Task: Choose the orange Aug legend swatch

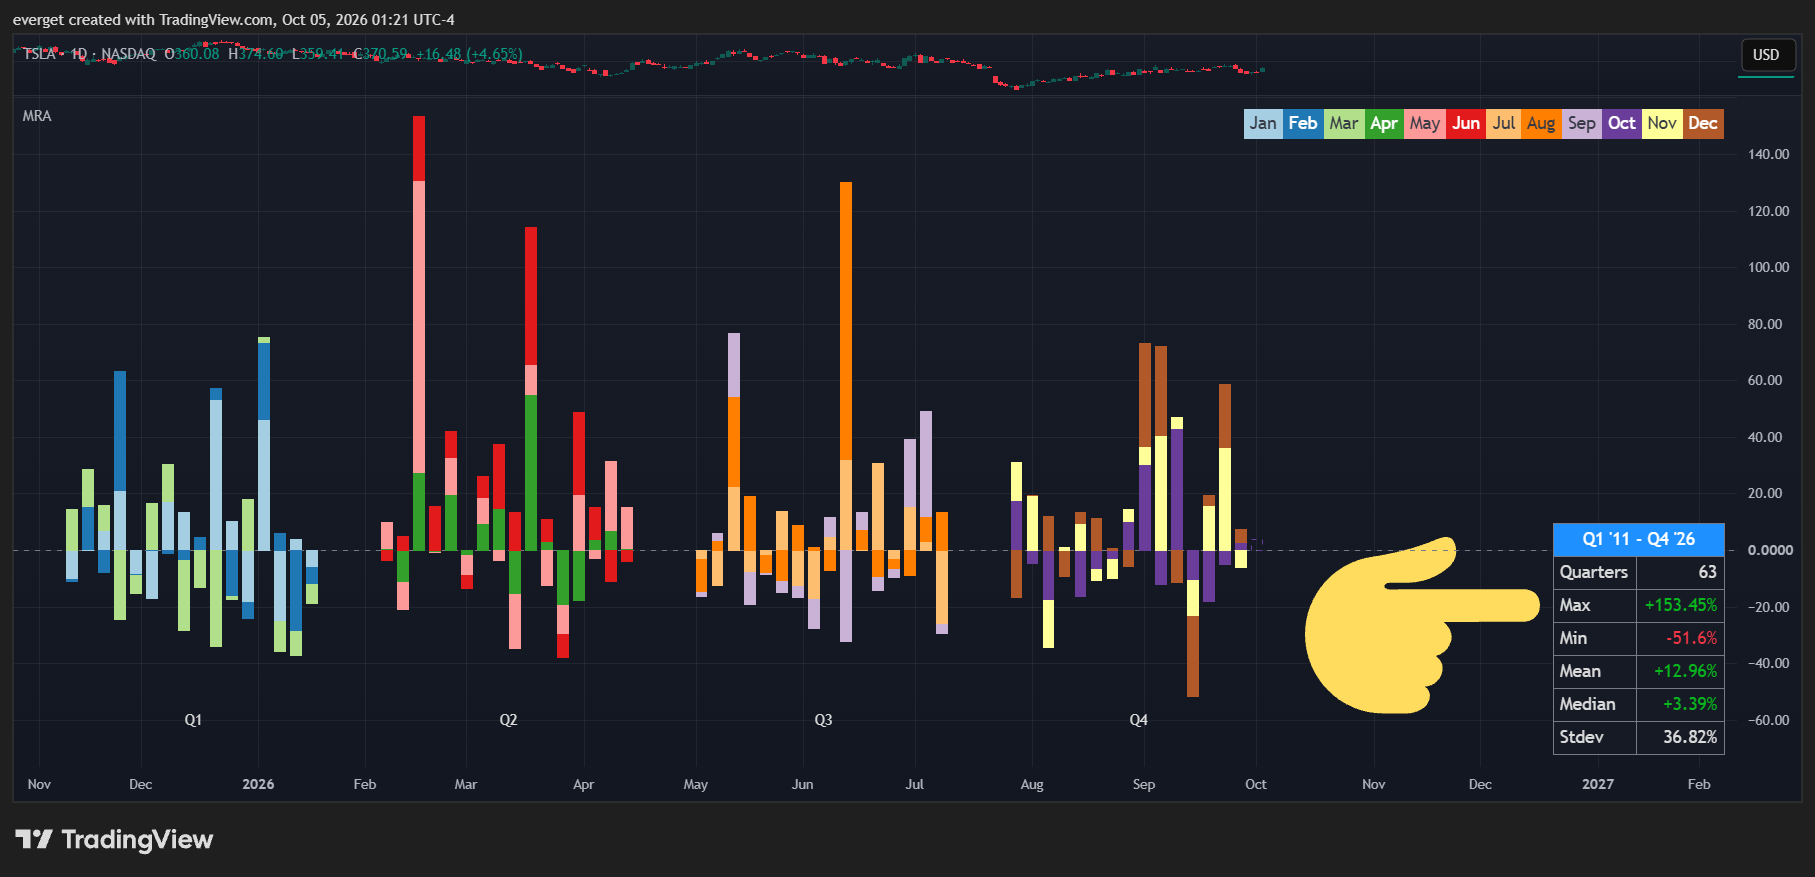Action: pyautogui.click(x=1541, y=123)
